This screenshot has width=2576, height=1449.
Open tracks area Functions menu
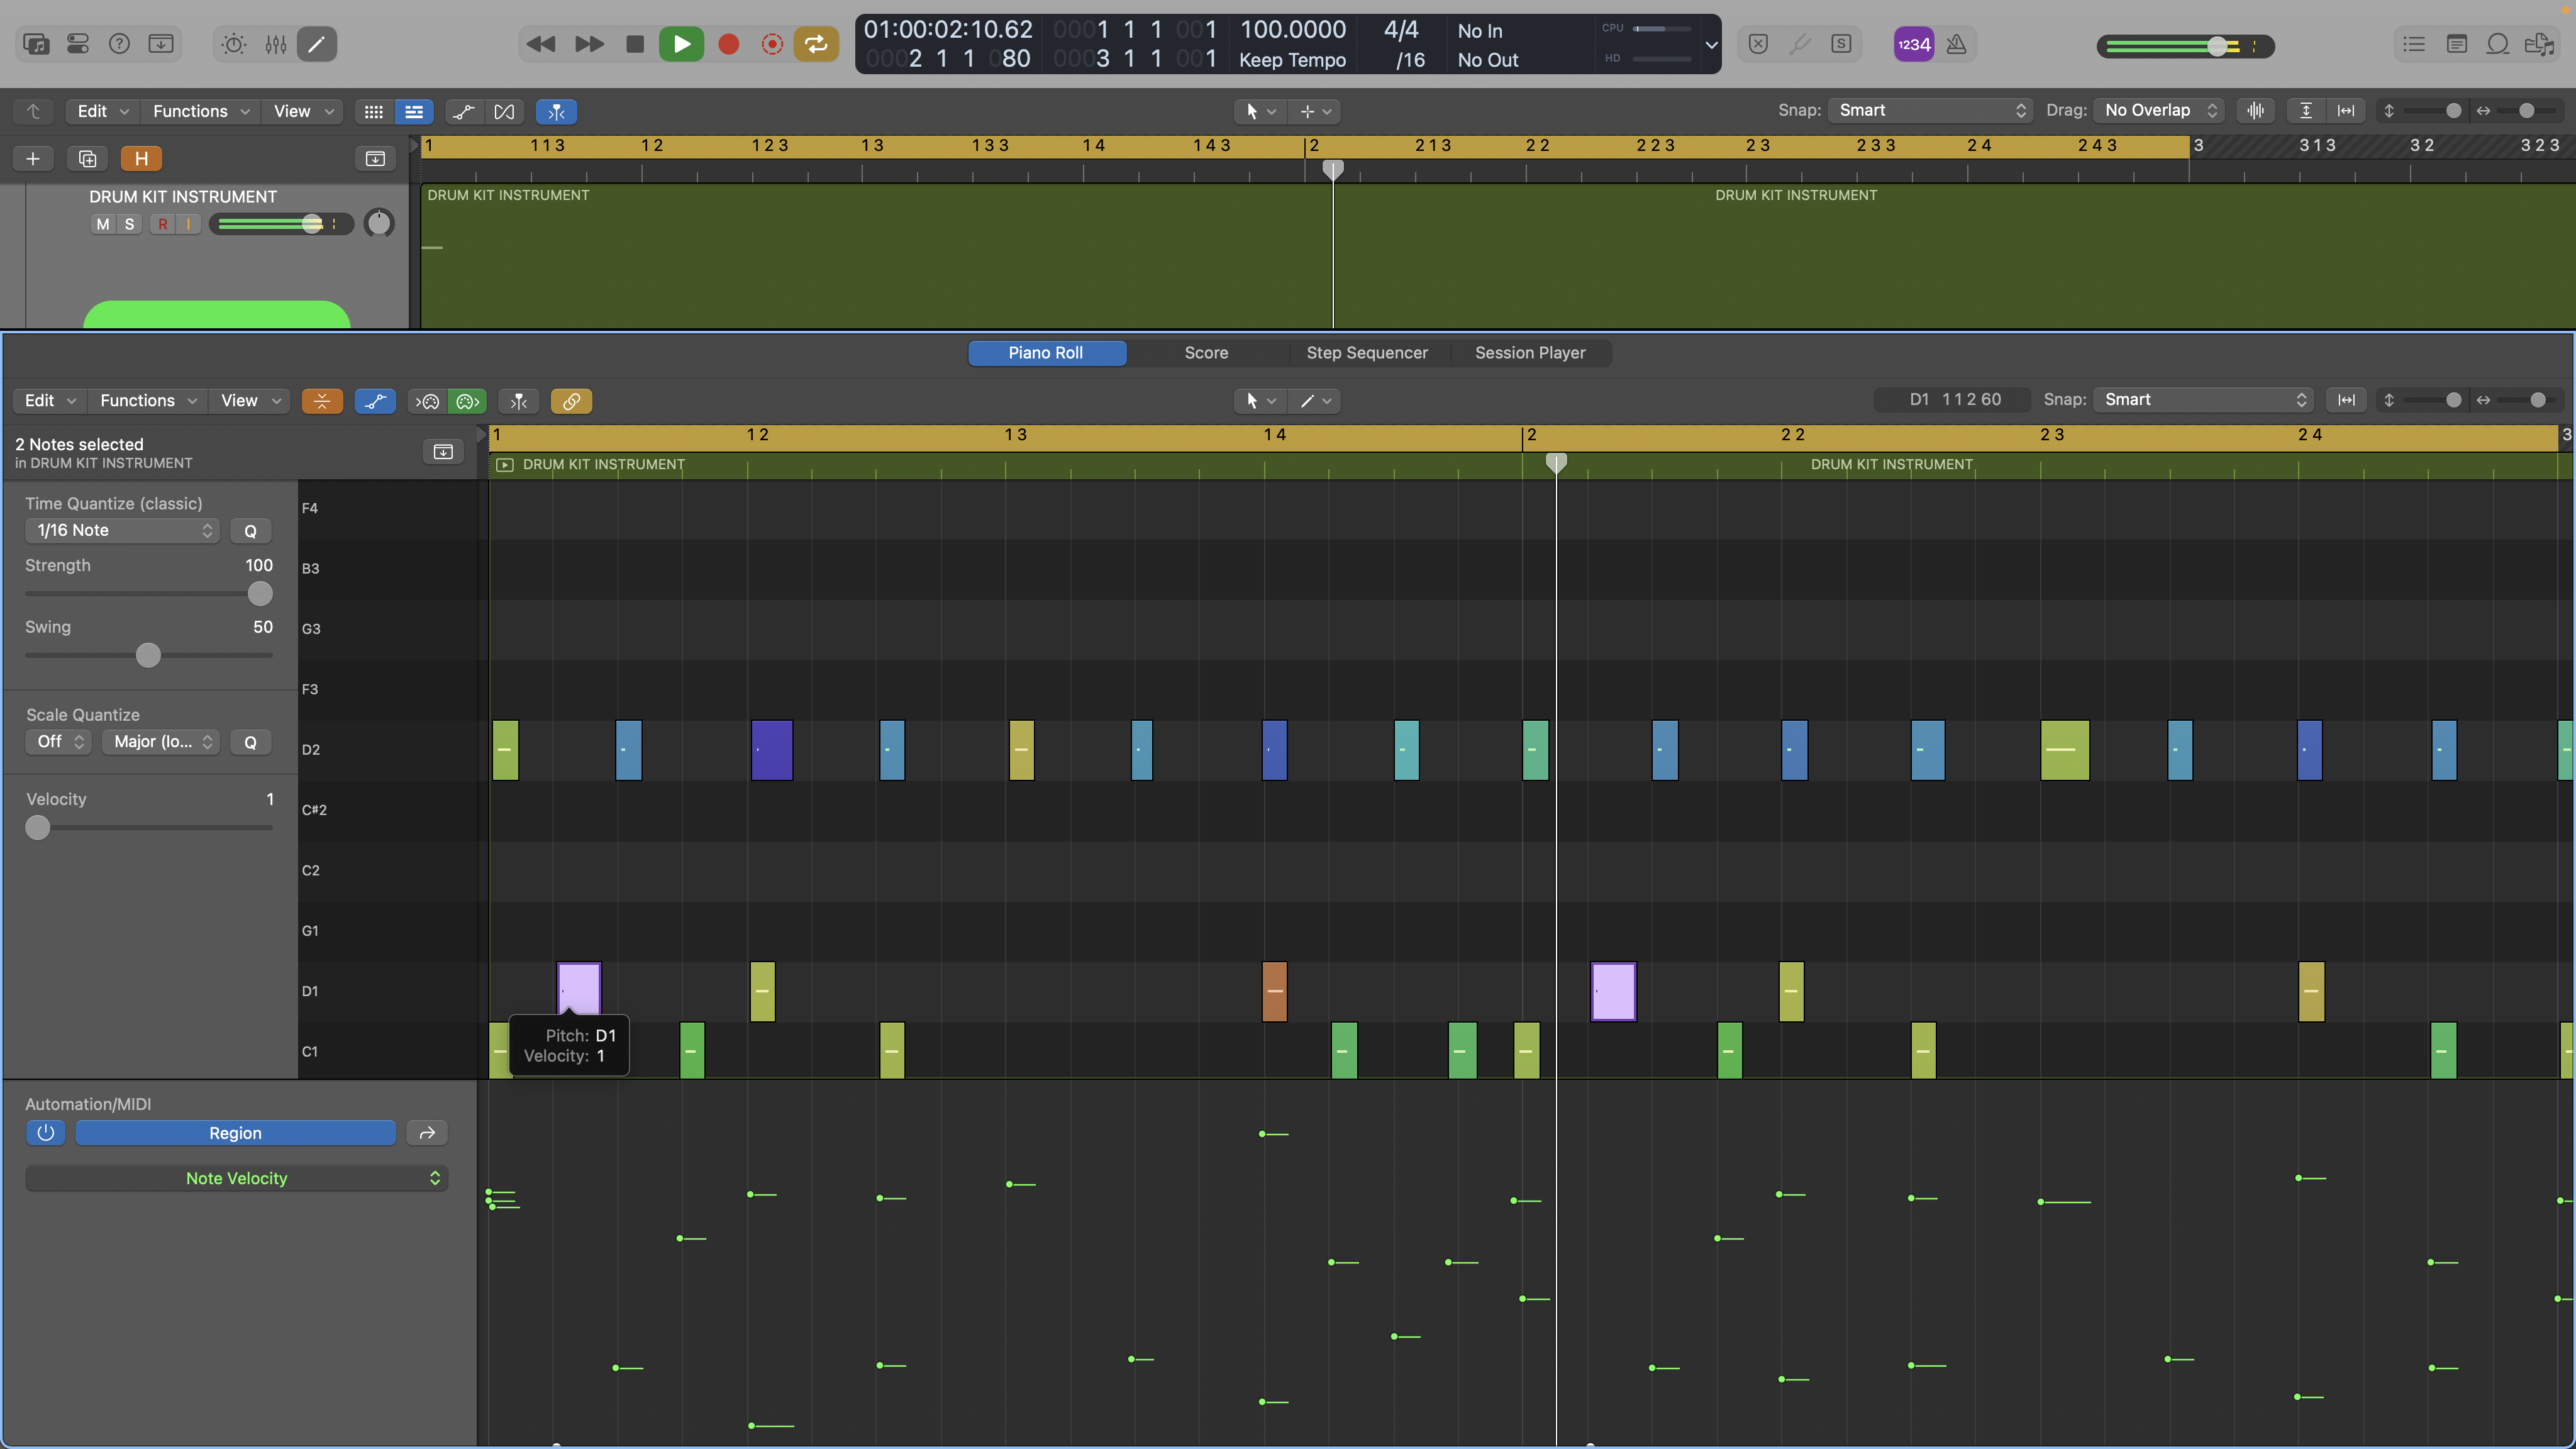[x=200, y=111]
